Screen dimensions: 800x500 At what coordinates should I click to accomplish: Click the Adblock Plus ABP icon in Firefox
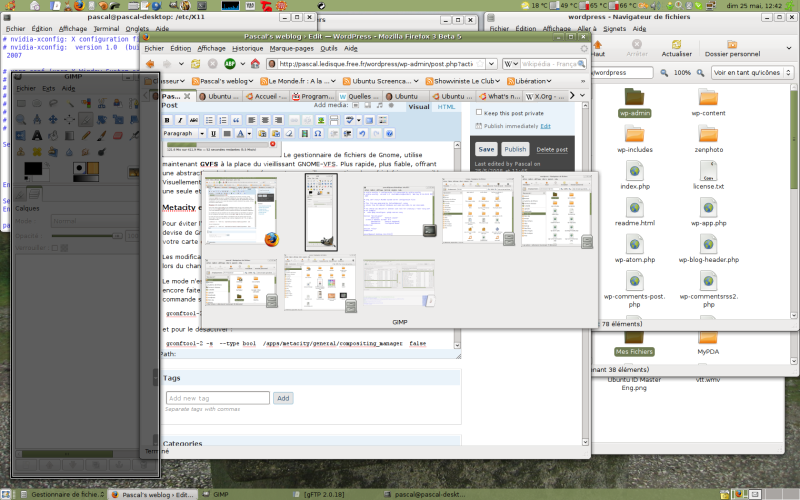[230, 64]
